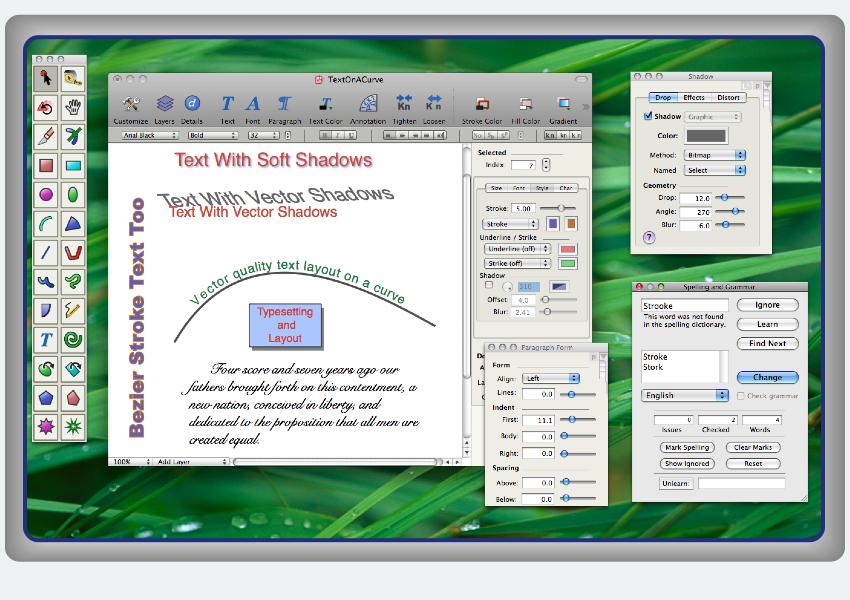Select the knife cutting tool
The height and width of the screenshot is (600, 850).
(x=46, y=137)
